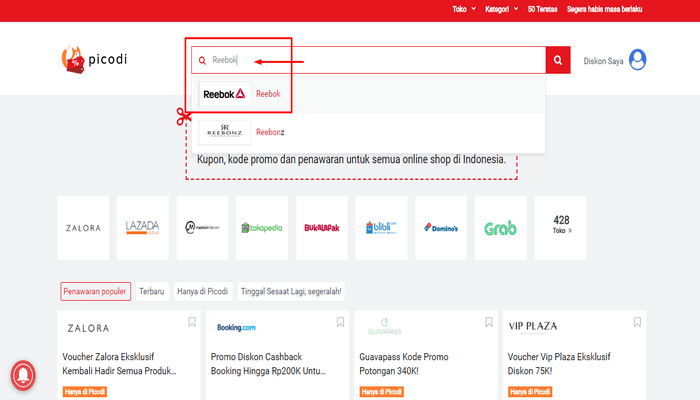This screenshot has height=400, width=700.
Task: Select the Reebok logo suggestion
Action: click(x=225, y=94)
